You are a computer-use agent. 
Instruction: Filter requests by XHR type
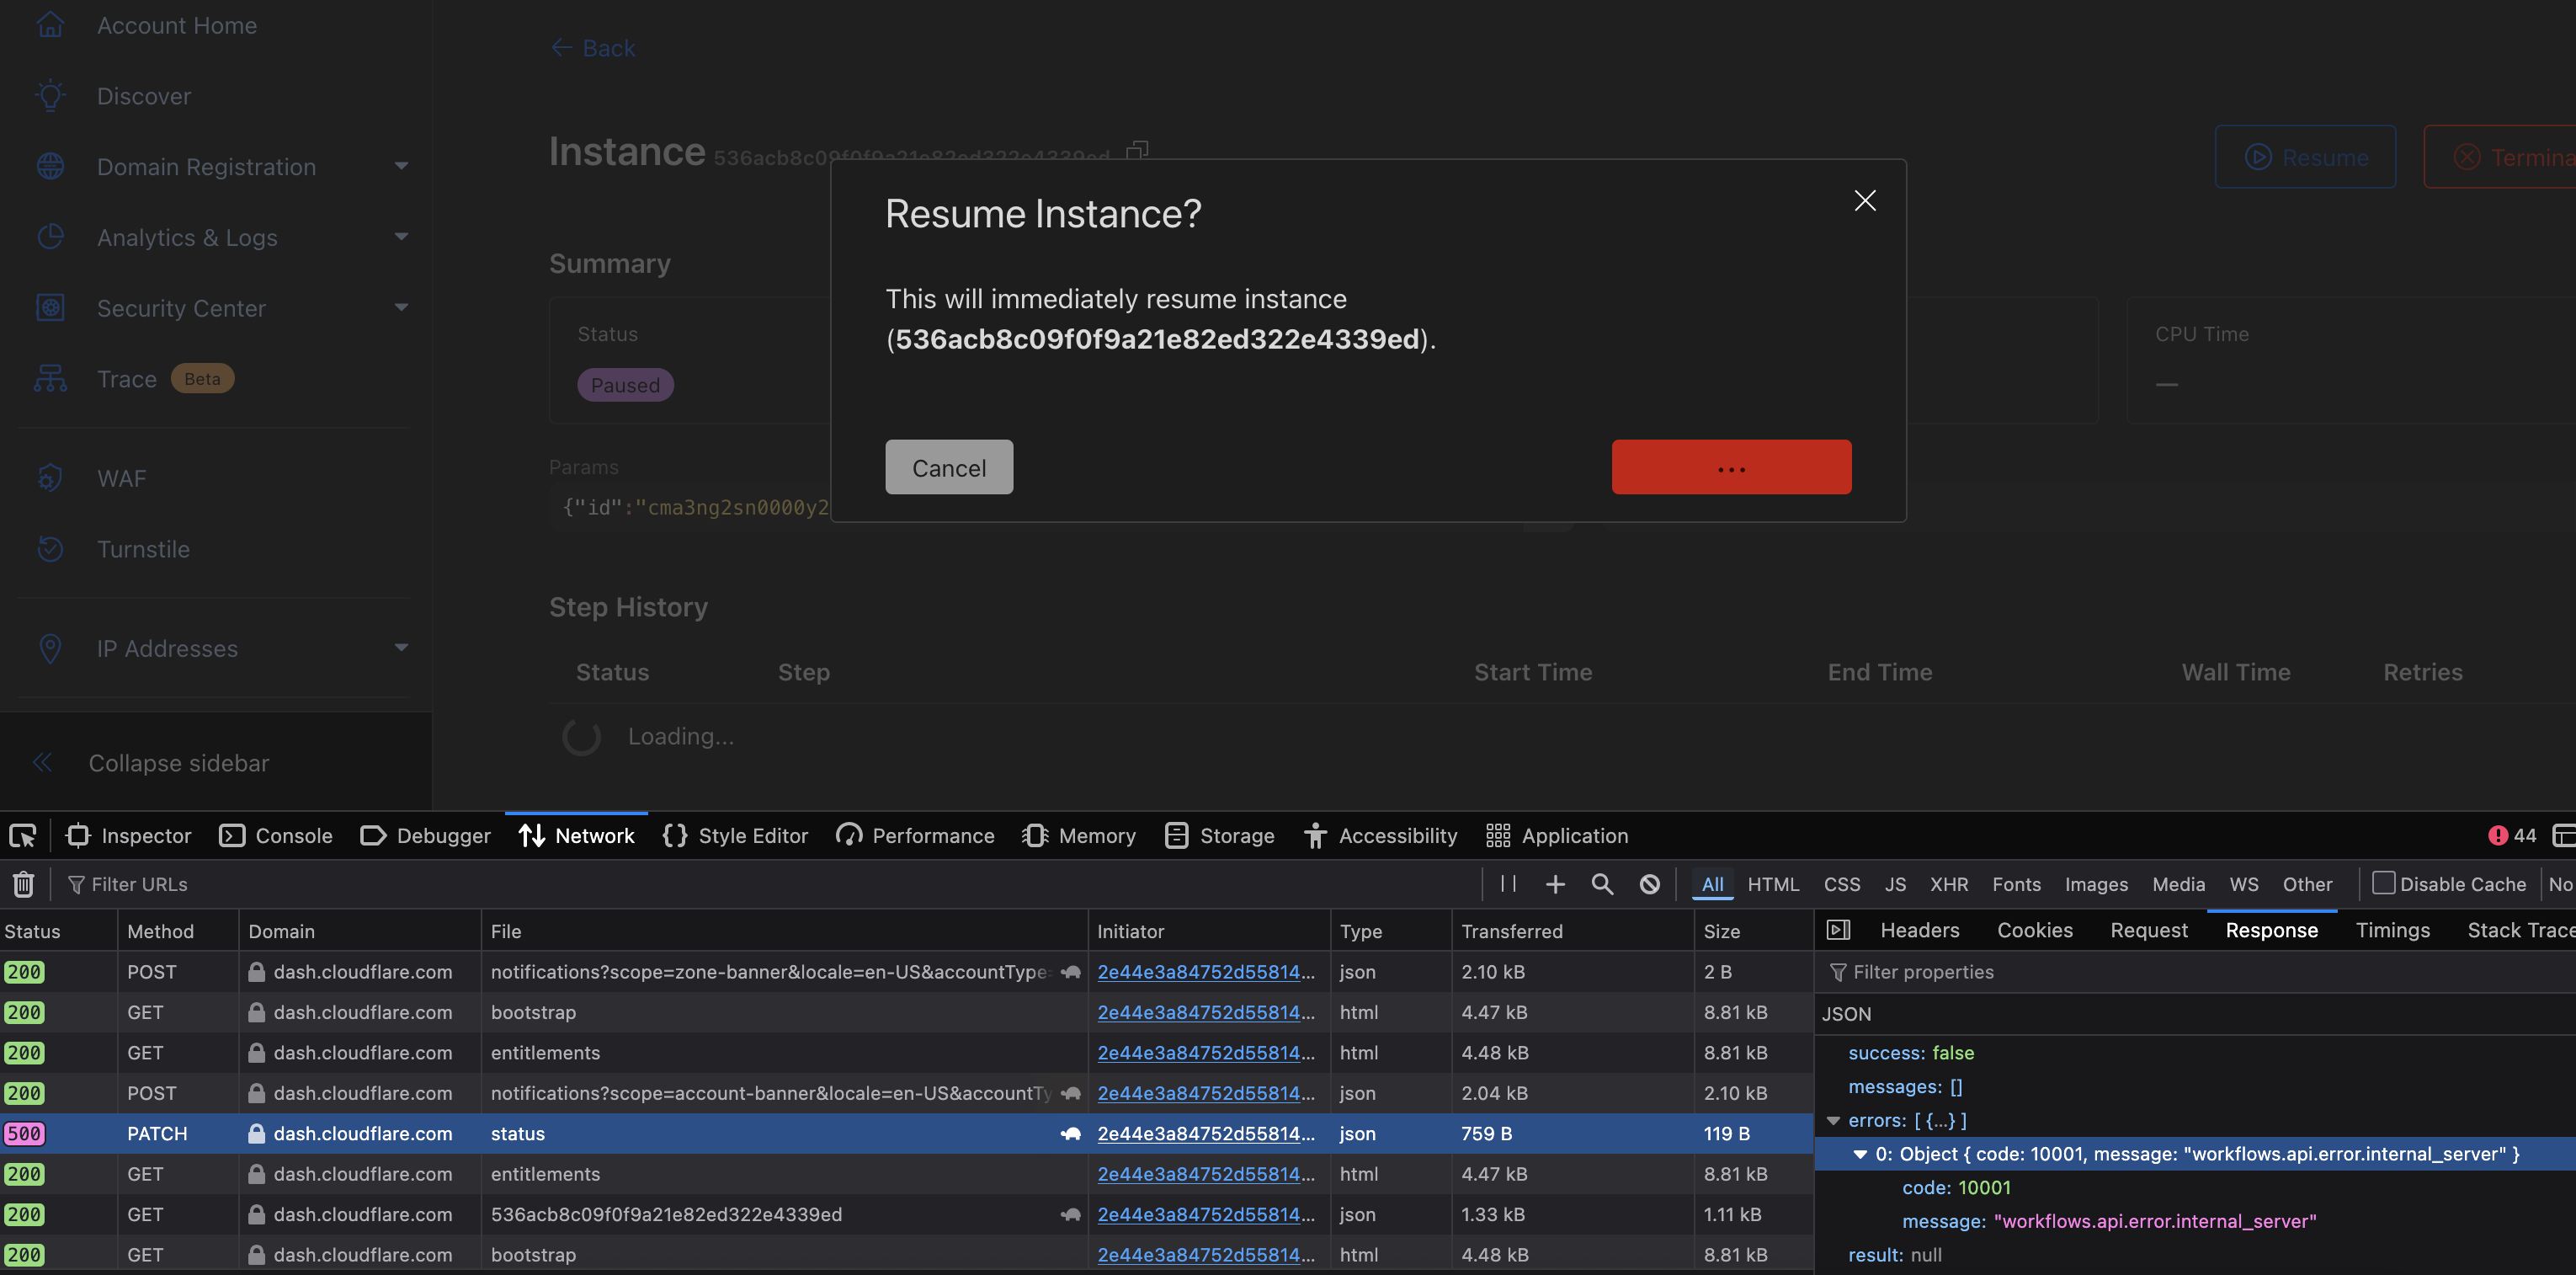click(1948, 884)
